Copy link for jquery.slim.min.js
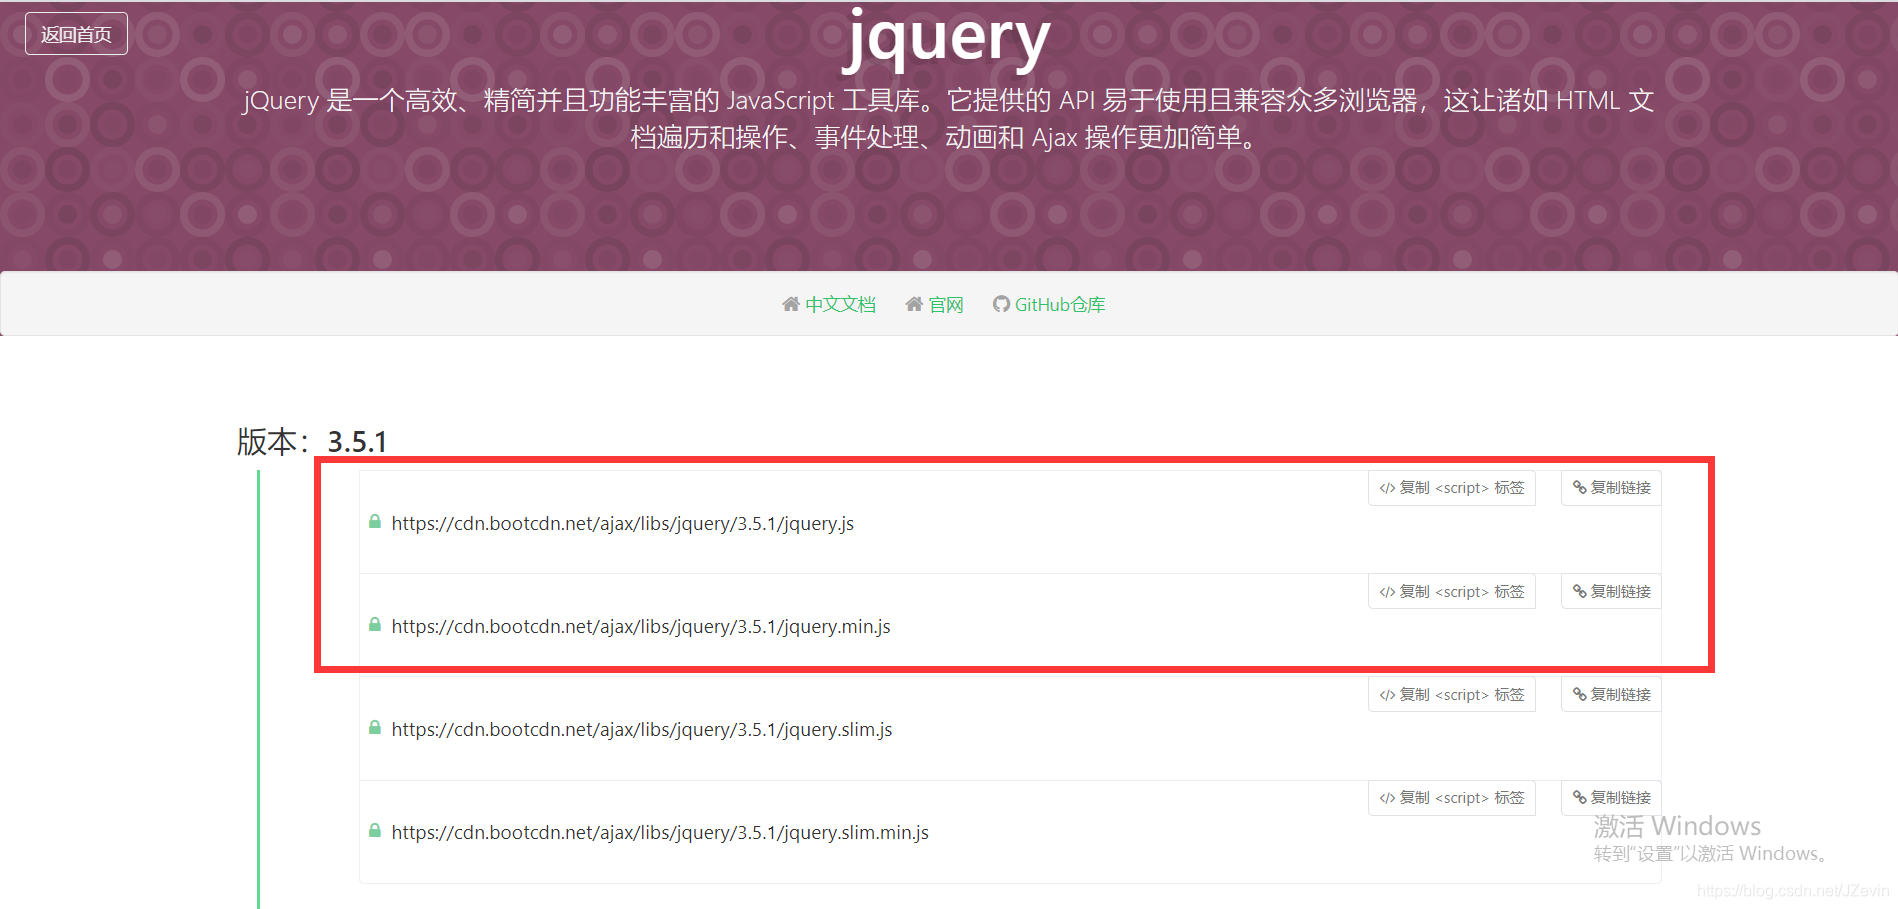 tap(1611, 797)
